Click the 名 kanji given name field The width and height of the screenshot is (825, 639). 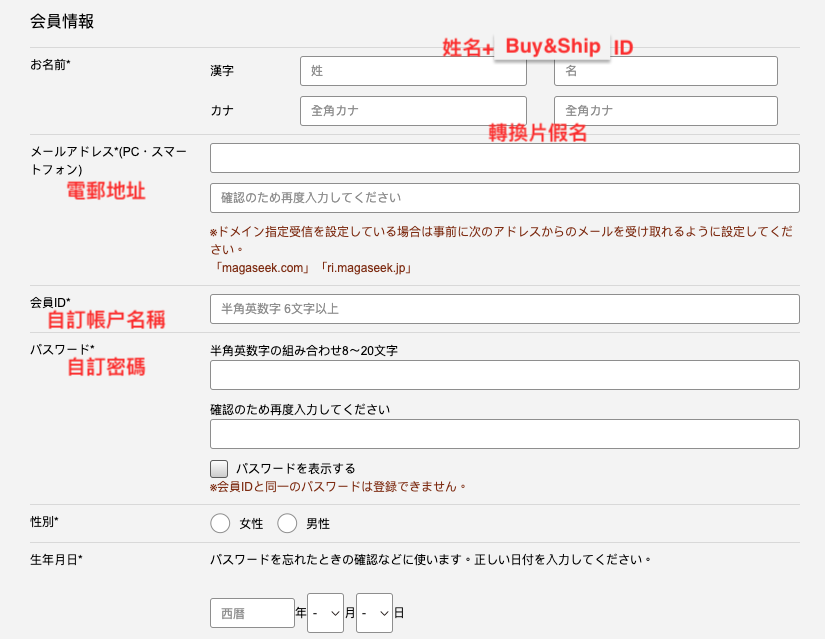coord(665,71)
